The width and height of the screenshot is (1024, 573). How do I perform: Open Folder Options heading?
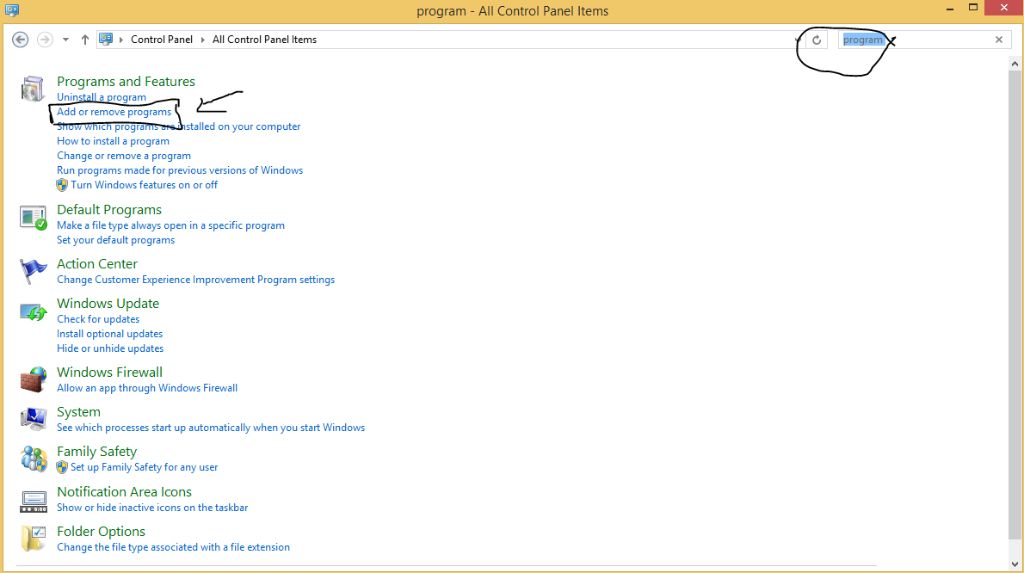click(x=101, y=532)
